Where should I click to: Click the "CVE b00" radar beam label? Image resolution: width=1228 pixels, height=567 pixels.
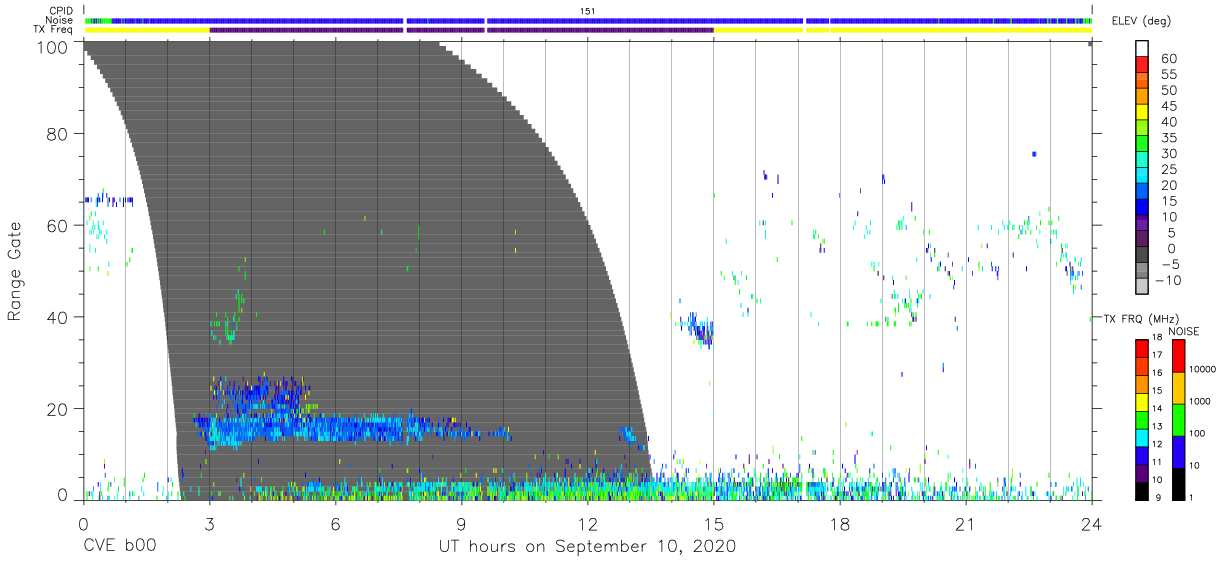click(119, 546)
